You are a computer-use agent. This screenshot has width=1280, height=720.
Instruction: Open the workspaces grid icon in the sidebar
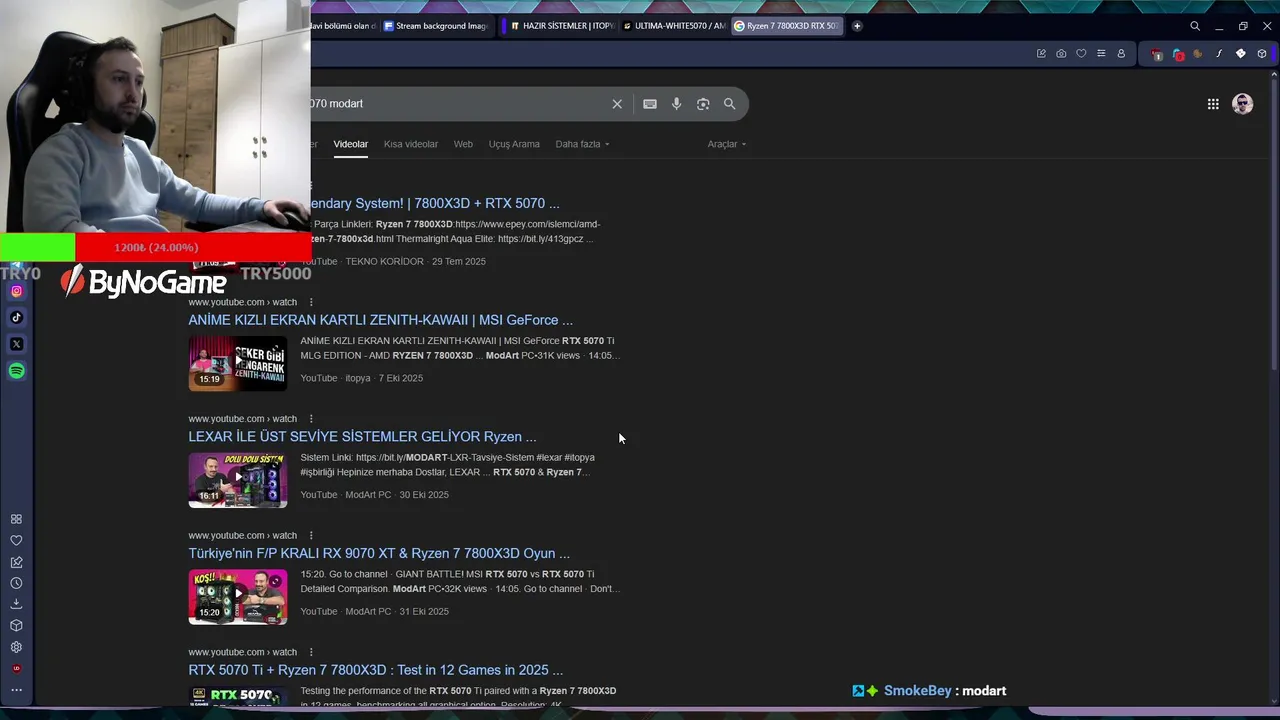coord(16,519)
